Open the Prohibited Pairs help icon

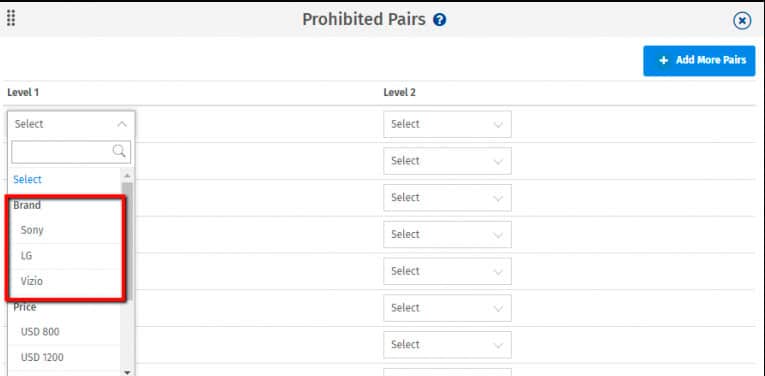440,20
